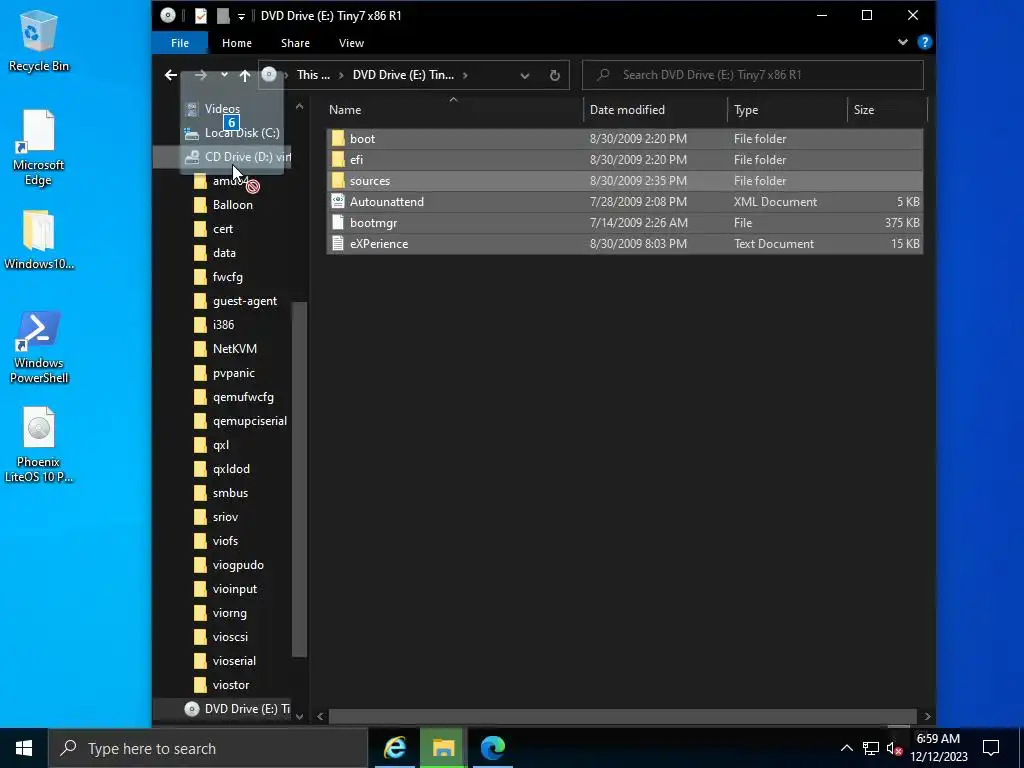Click the navigation pane vertical scrollbar
The height and width of the screenshot is (768, 1024).
coord(299,480)
